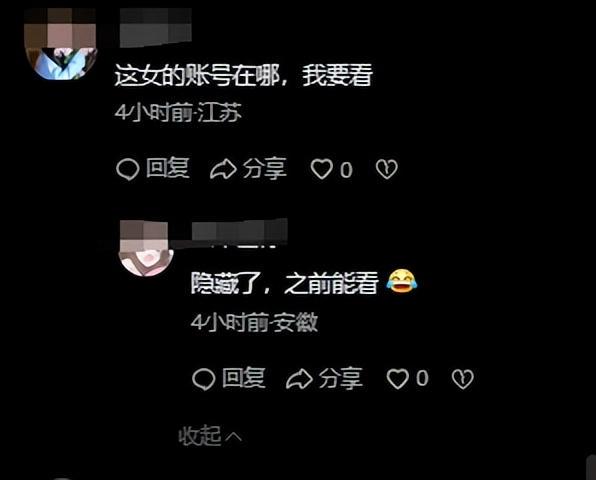Click reply bubble icon on Anhui reply

204,379
